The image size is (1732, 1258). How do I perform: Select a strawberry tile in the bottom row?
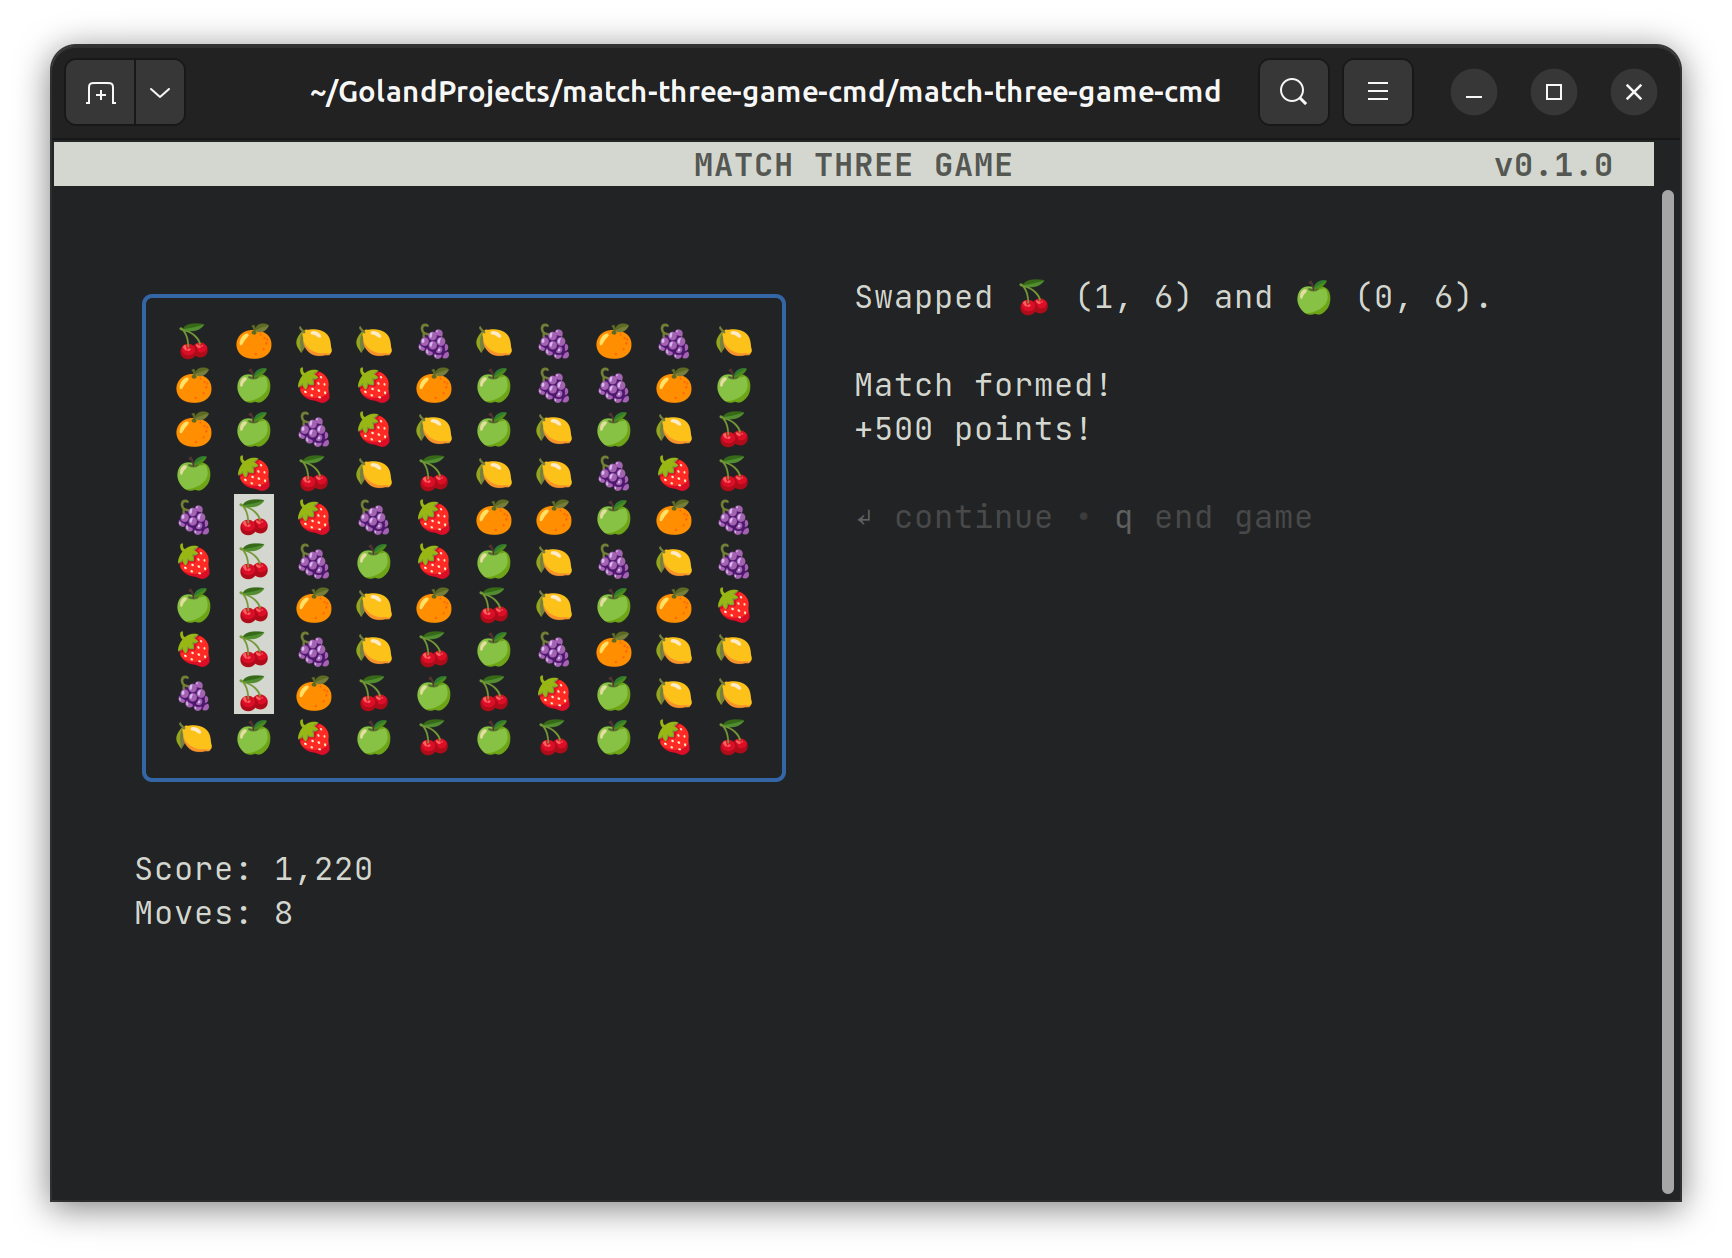click(x=313, y=737)
